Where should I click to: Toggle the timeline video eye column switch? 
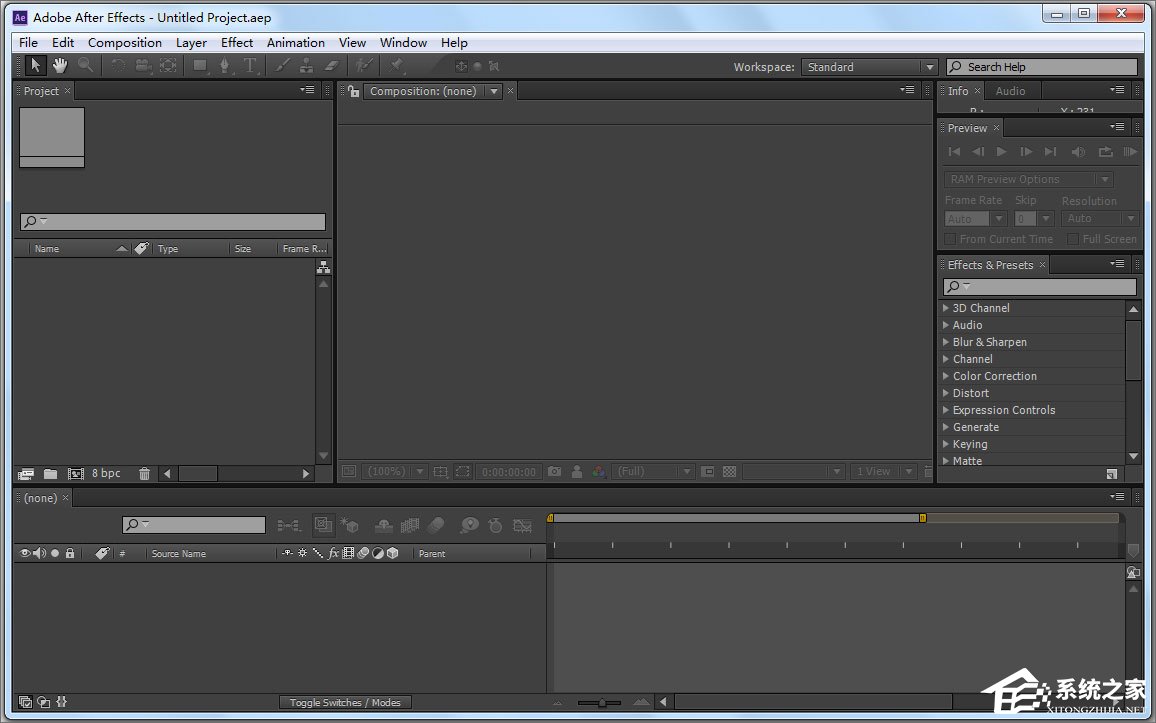24,553
